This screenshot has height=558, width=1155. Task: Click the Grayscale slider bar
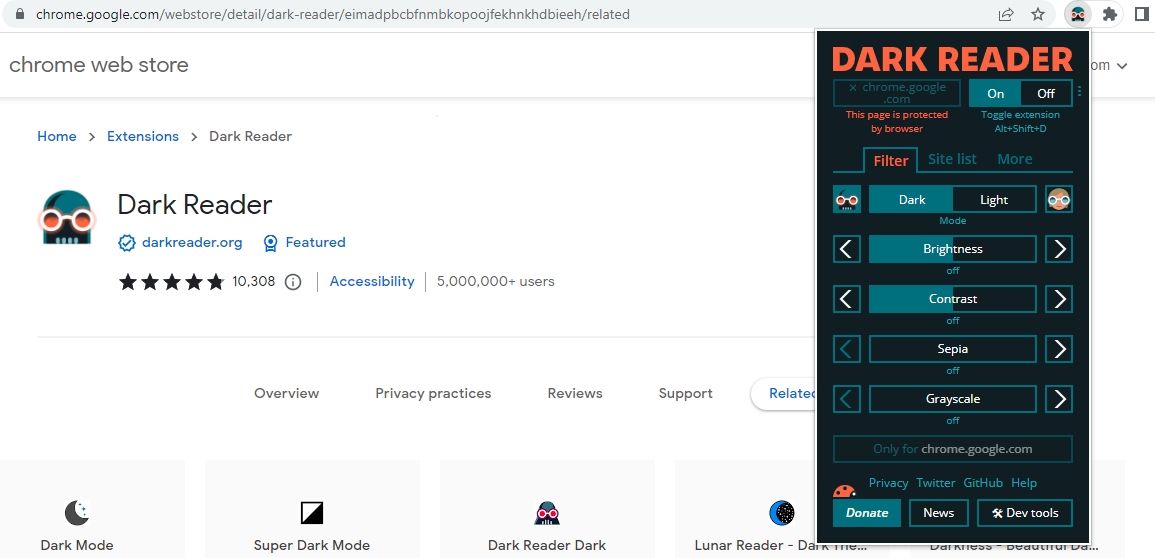[x=952, y=399]
